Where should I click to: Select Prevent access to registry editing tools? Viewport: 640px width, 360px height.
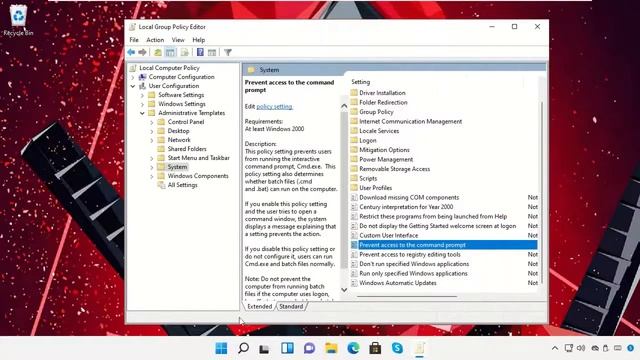[410, 254]
